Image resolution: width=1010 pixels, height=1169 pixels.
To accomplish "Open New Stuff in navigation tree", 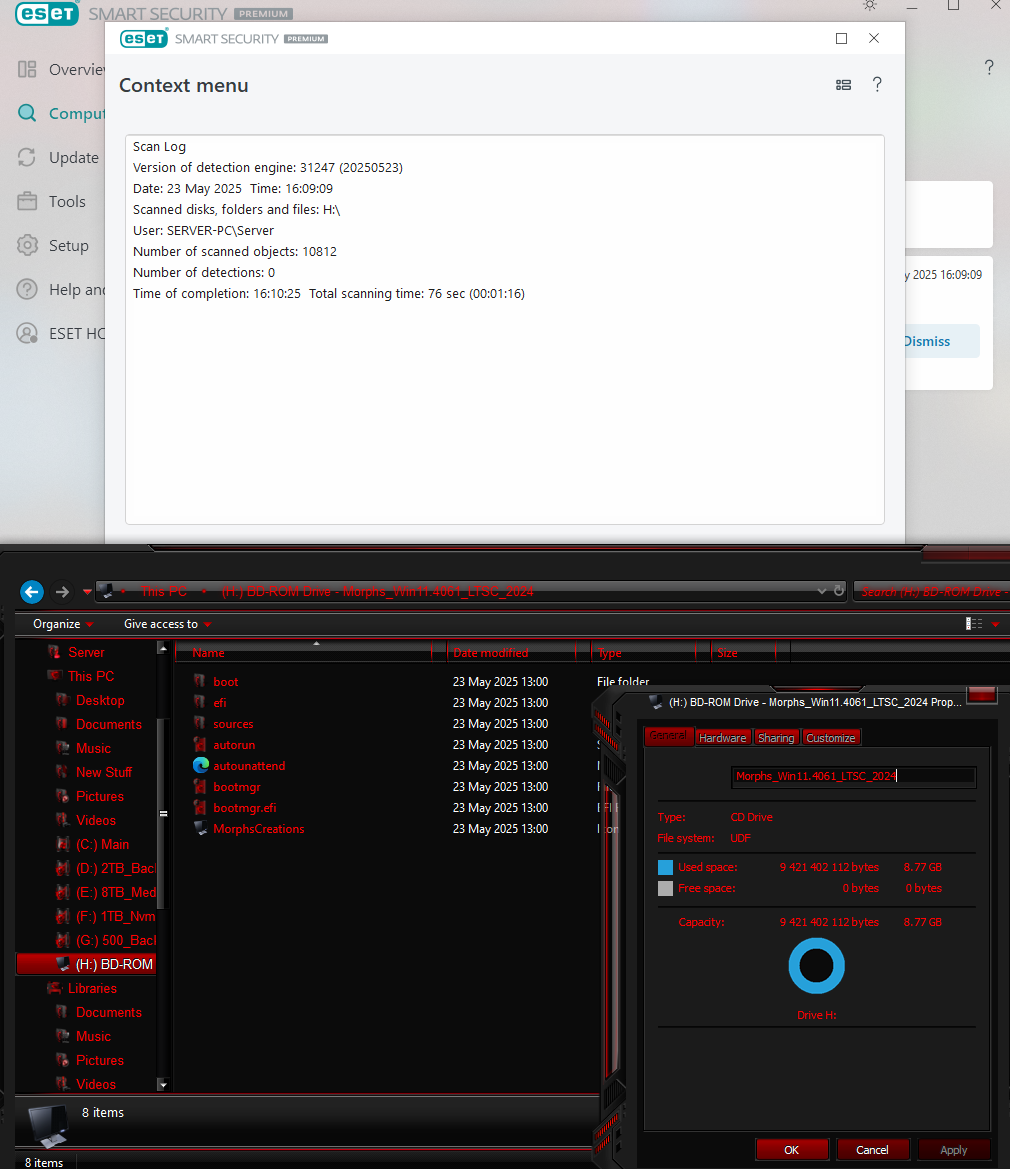I will coord(104,772).
